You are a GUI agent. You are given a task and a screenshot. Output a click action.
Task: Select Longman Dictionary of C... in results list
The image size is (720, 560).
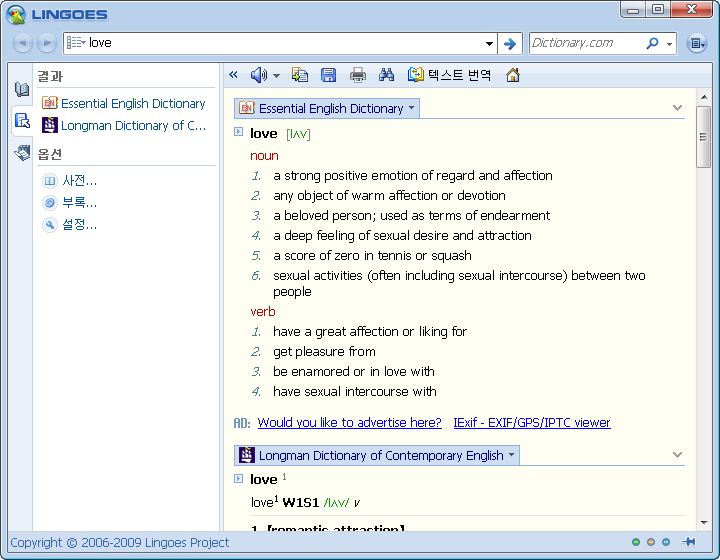click(x=124, y=125)
